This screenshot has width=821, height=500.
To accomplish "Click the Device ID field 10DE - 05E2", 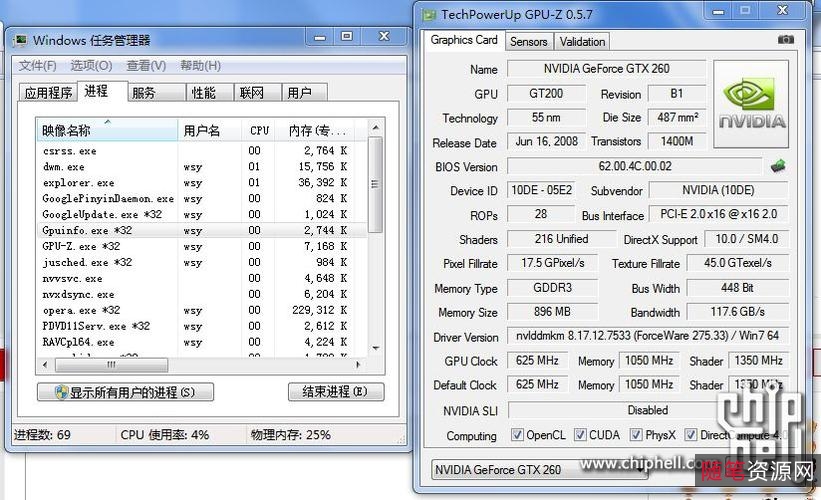I will 541,190.
